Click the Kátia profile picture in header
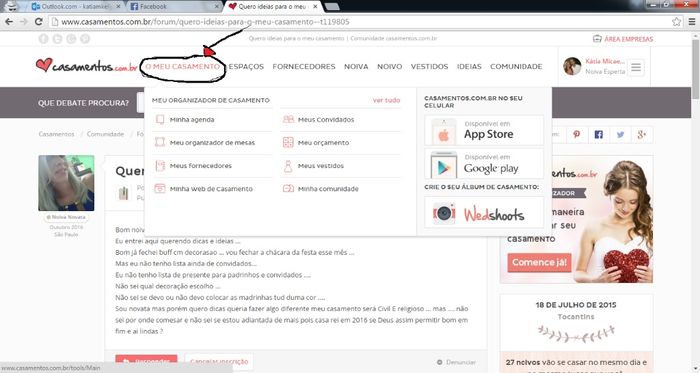 click(572, 66)
